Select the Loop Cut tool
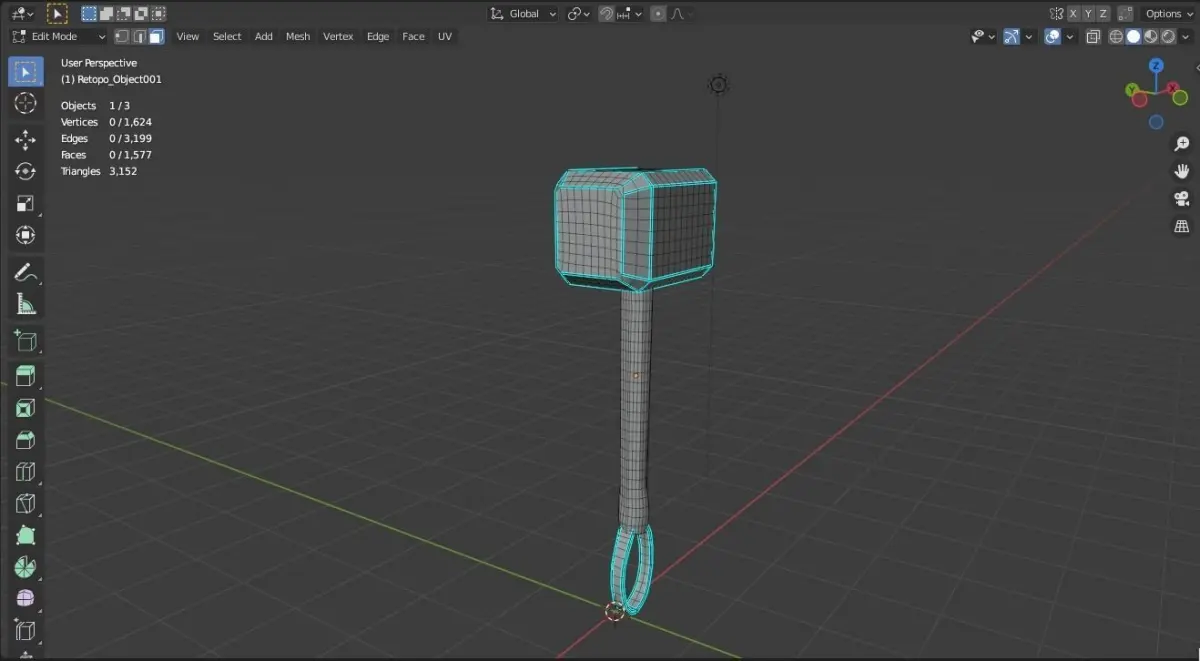This screenshot has height=661, width=1200. pos(25,472)
